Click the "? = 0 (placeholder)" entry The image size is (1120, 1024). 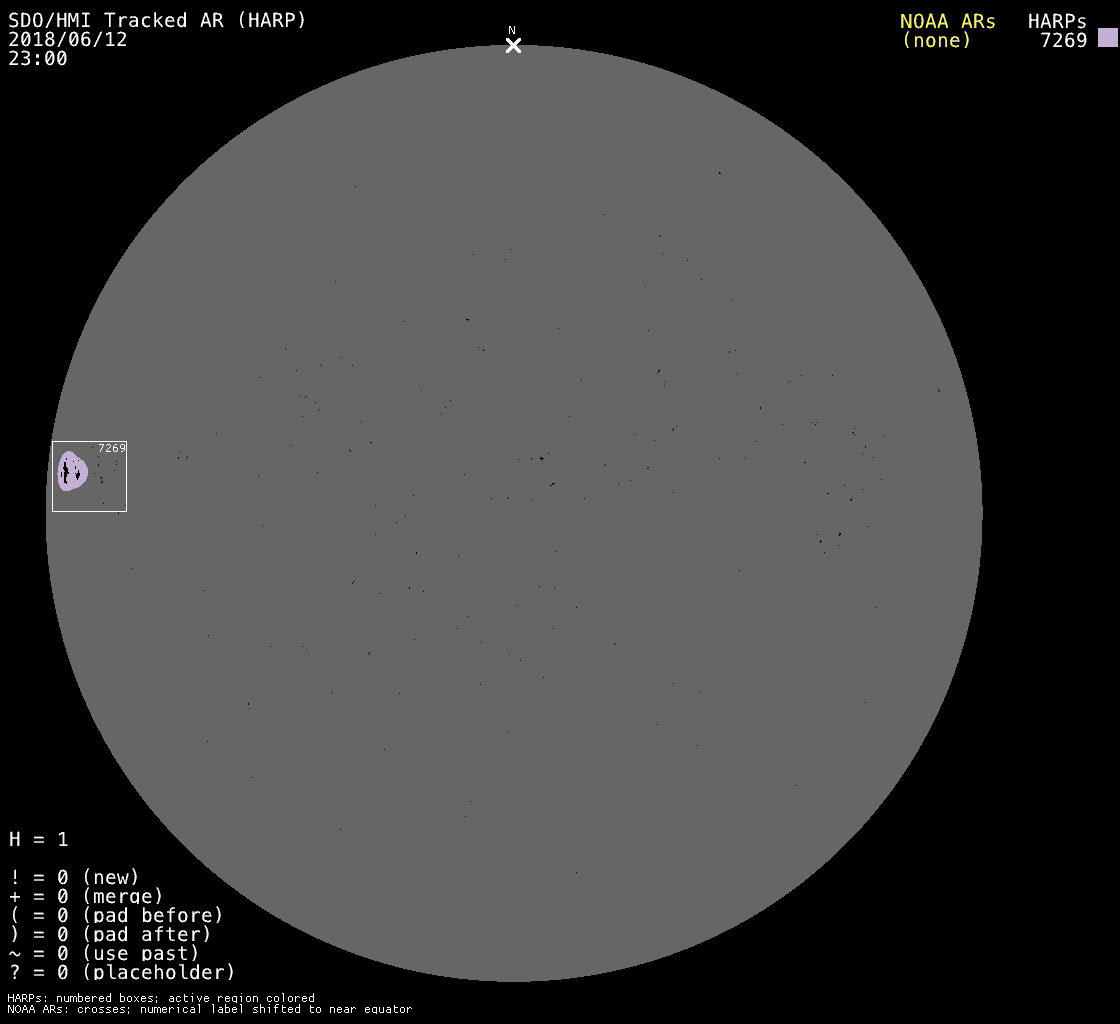[x=122, y=972]
